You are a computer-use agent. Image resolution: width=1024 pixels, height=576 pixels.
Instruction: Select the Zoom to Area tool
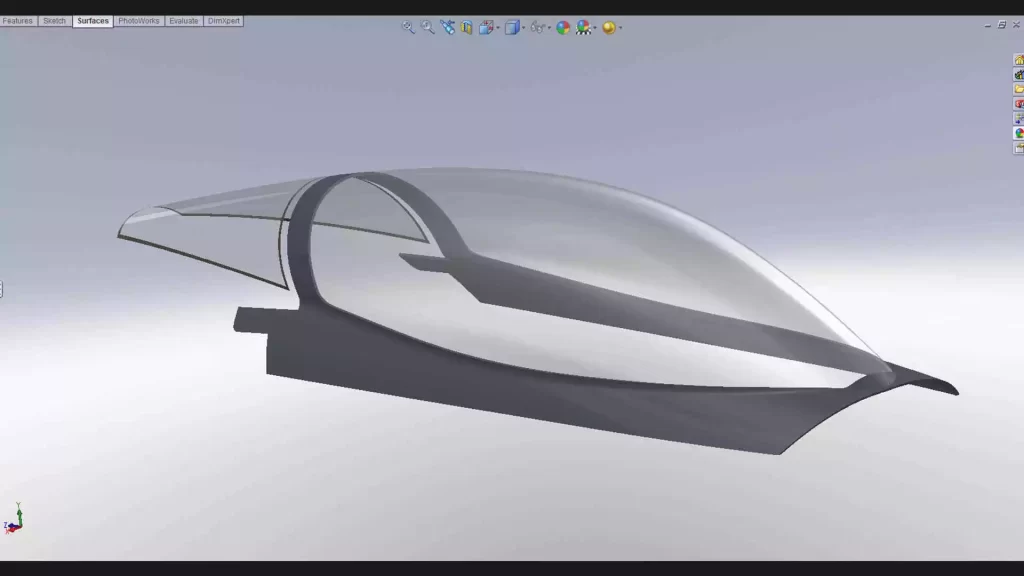point(428,27)
